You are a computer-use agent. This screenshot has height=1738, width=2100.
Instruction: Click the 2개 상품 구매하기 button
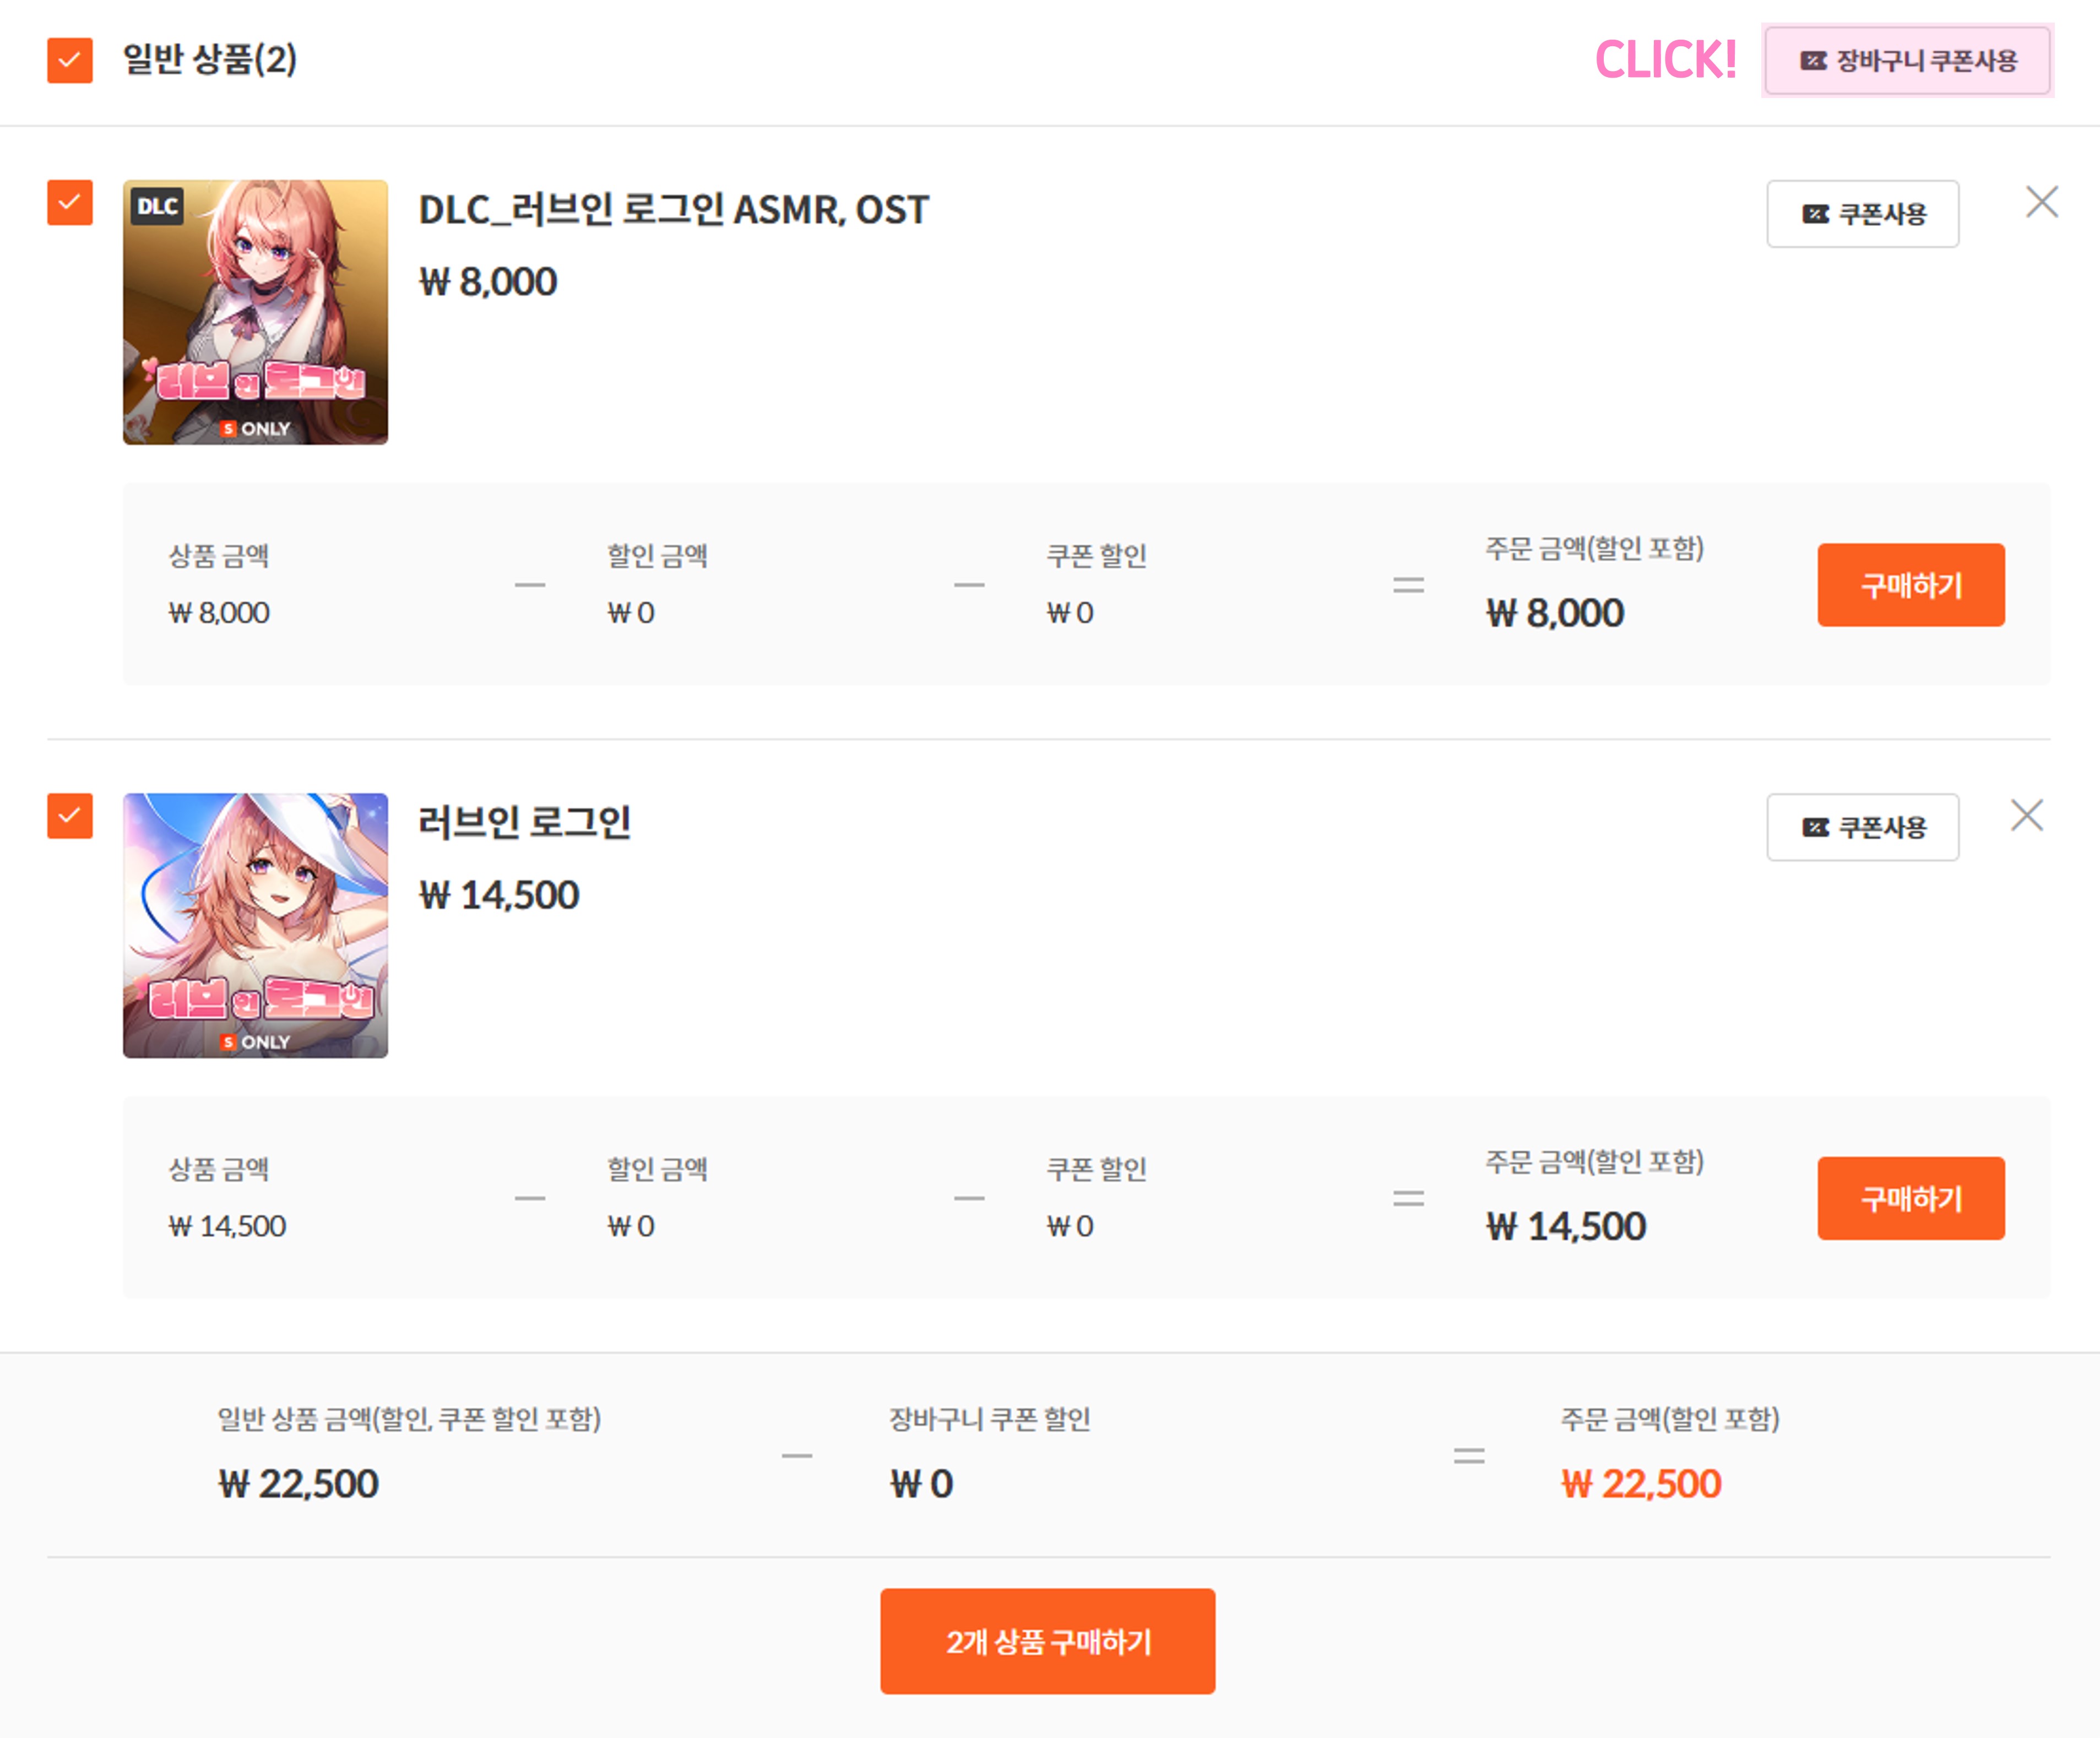(1047, 1641)
